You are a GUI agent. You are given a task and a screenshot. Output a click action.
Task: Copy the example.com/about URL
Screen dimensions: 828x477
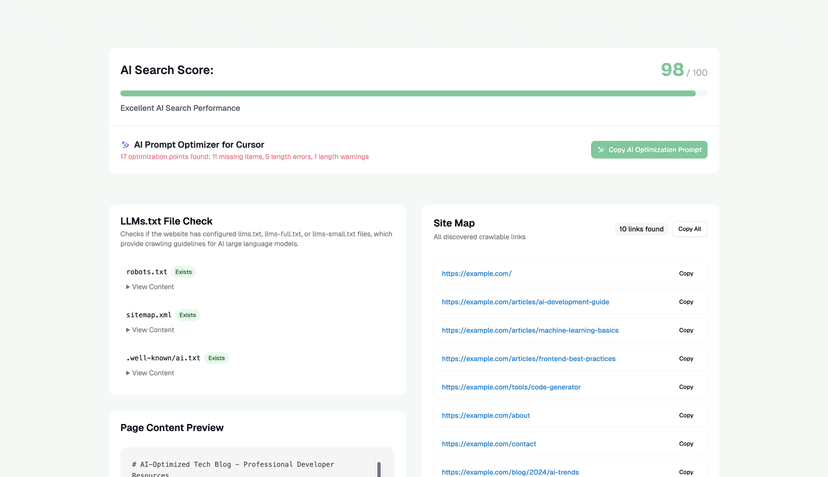tap(686, 415)
